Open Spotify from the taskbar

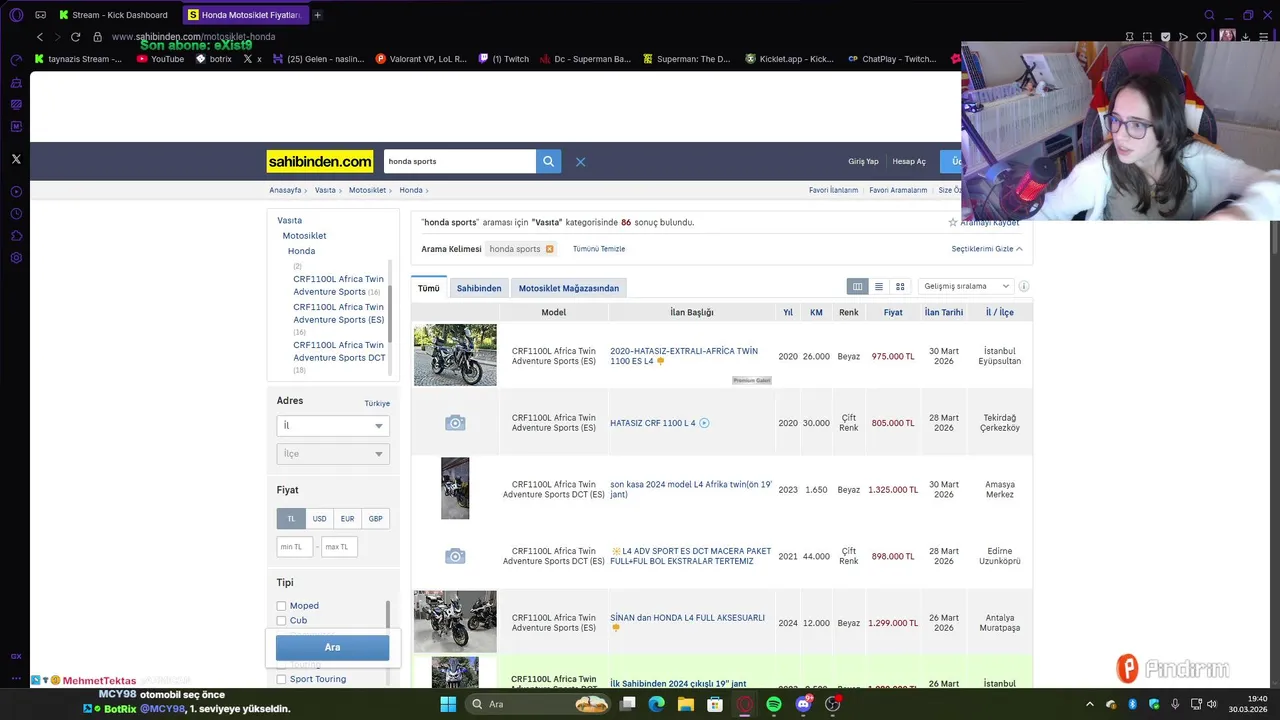coord(774,704)
